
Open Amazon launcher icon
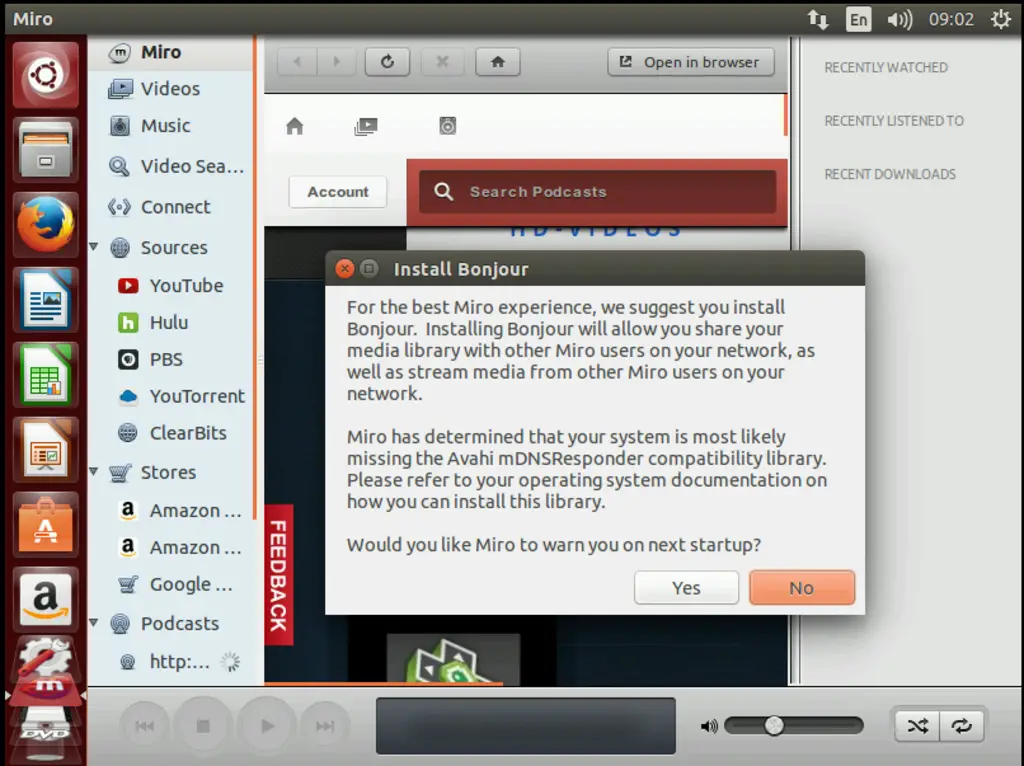click(x=45, y=599)
